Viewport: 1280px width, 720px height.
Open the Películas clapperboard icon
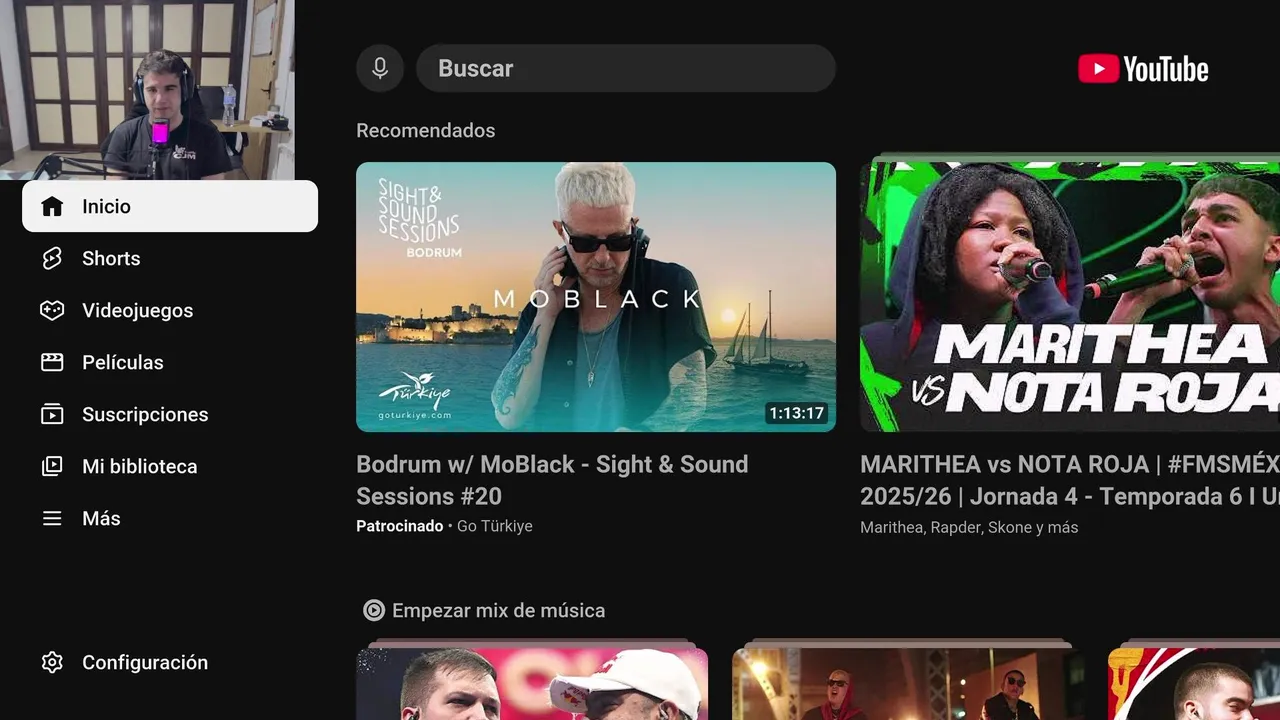pyautogui.click(x=52, y=362)
